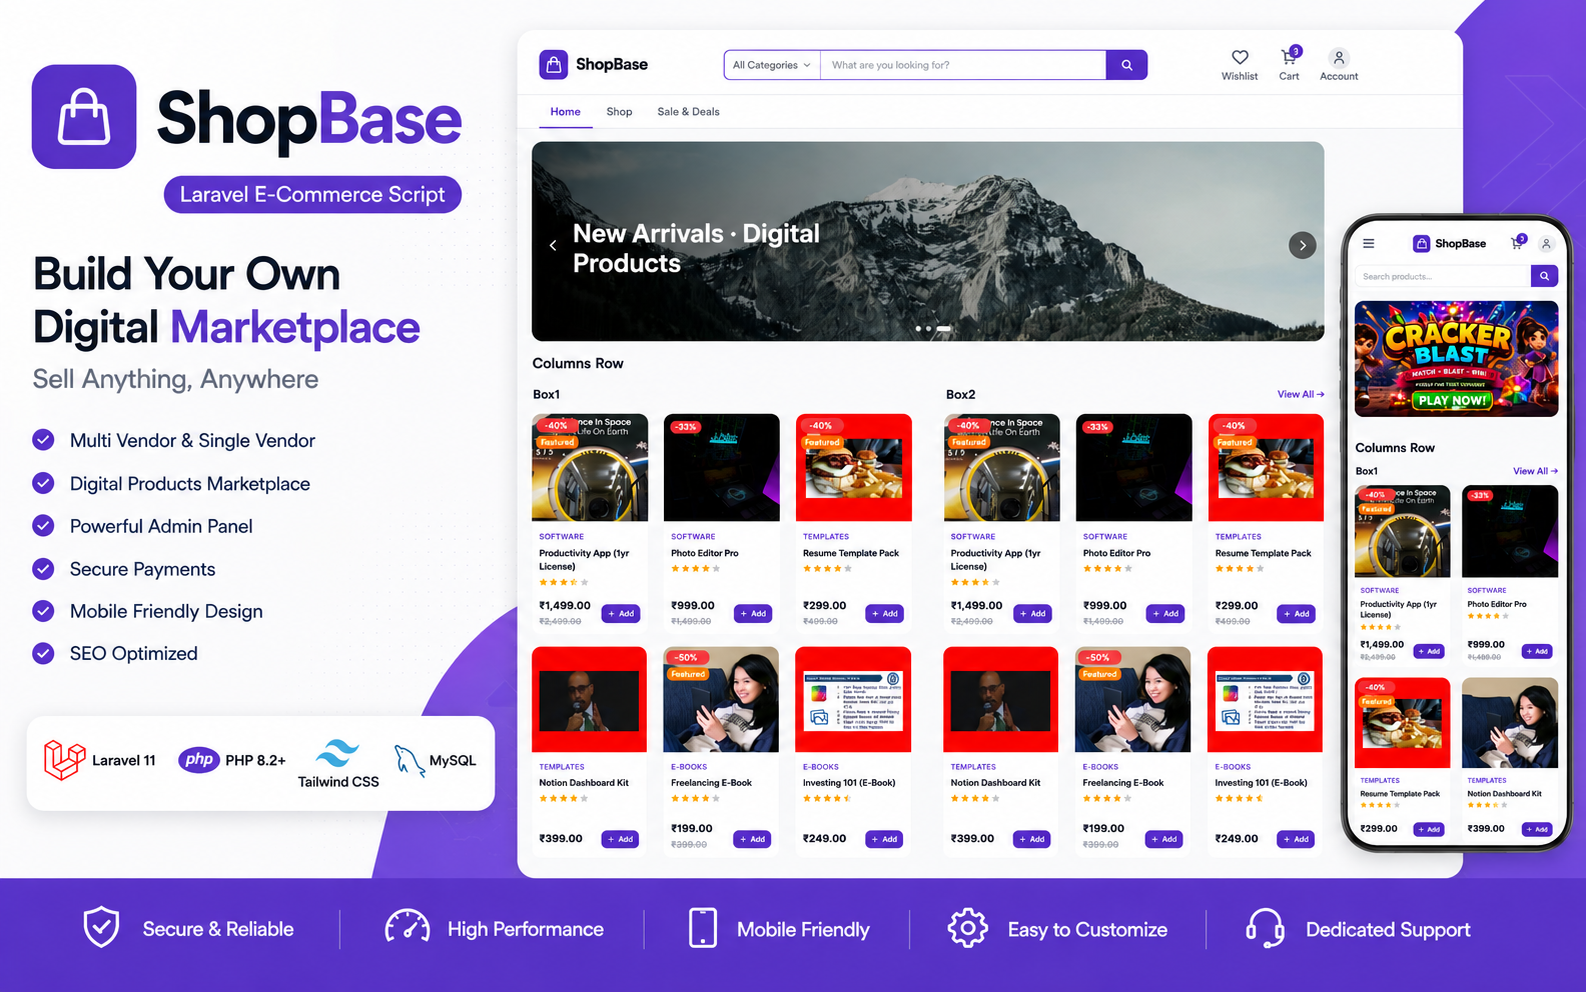
Task: Switch to the Shop tab
Action: tap(619, 112)
